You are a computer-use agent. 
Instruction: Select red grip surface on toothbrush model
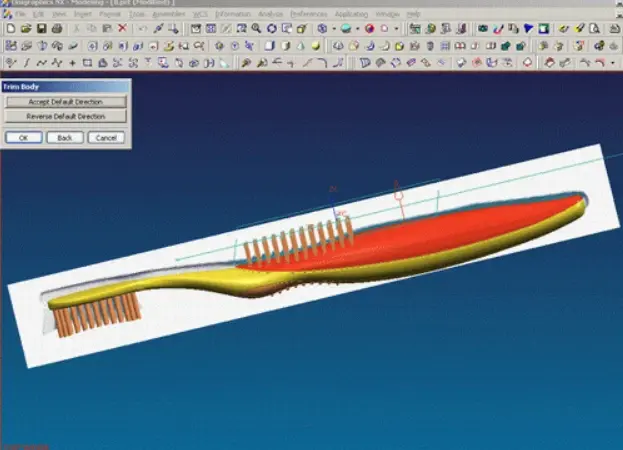[x=413, y=238]
